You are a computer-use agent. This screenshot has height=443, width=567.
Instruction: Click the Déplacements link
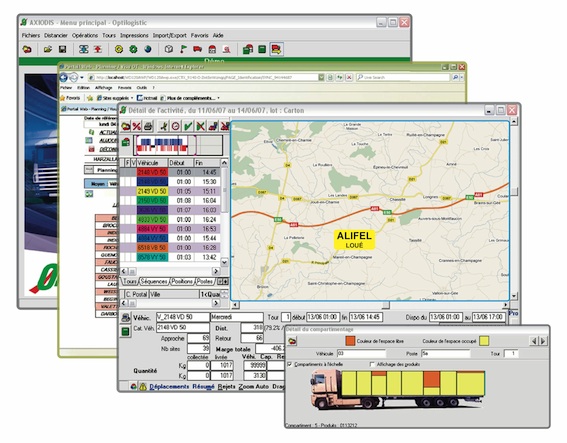169,387
